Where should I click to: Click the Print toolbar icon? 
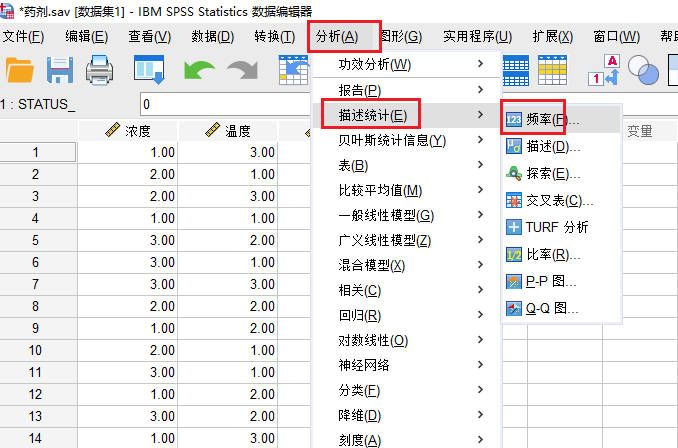click(101, 70)
